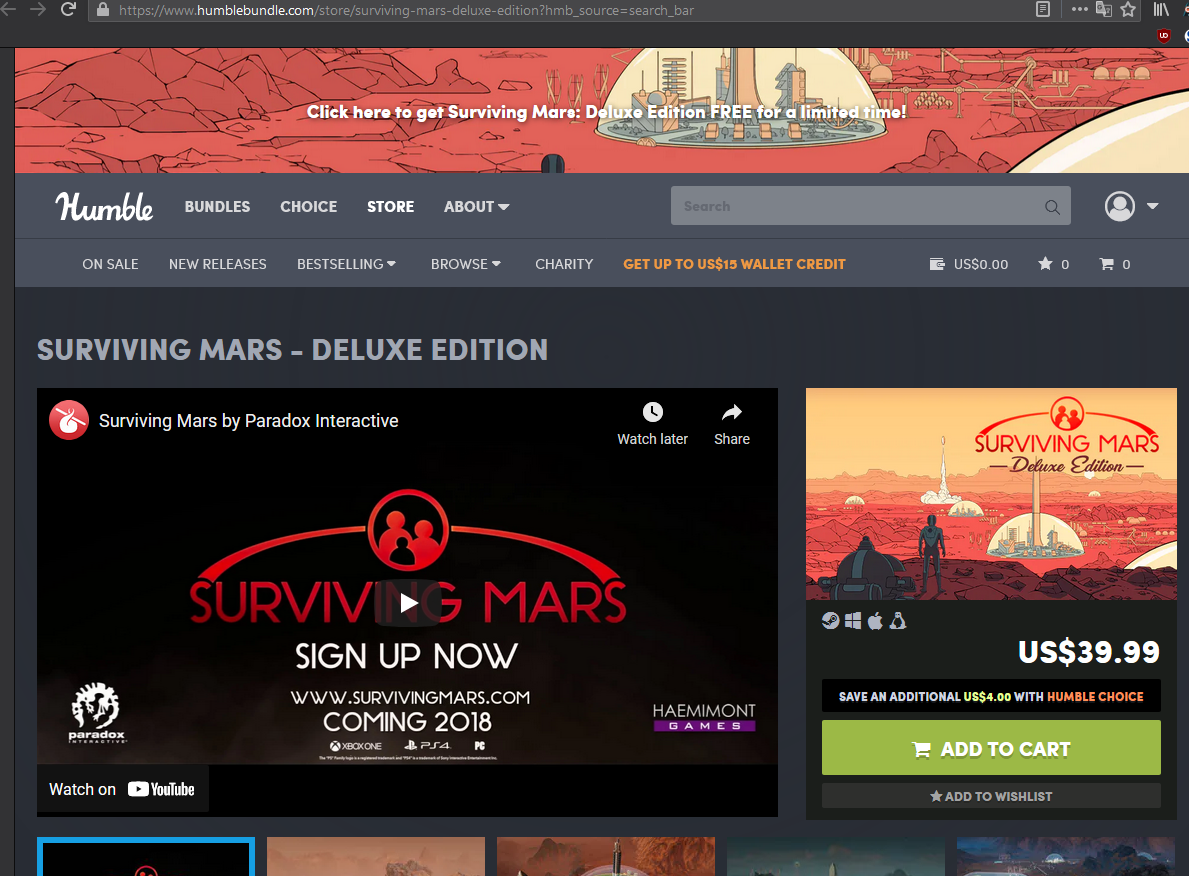
Task: Click the translate page icon
Action: 1104,10
